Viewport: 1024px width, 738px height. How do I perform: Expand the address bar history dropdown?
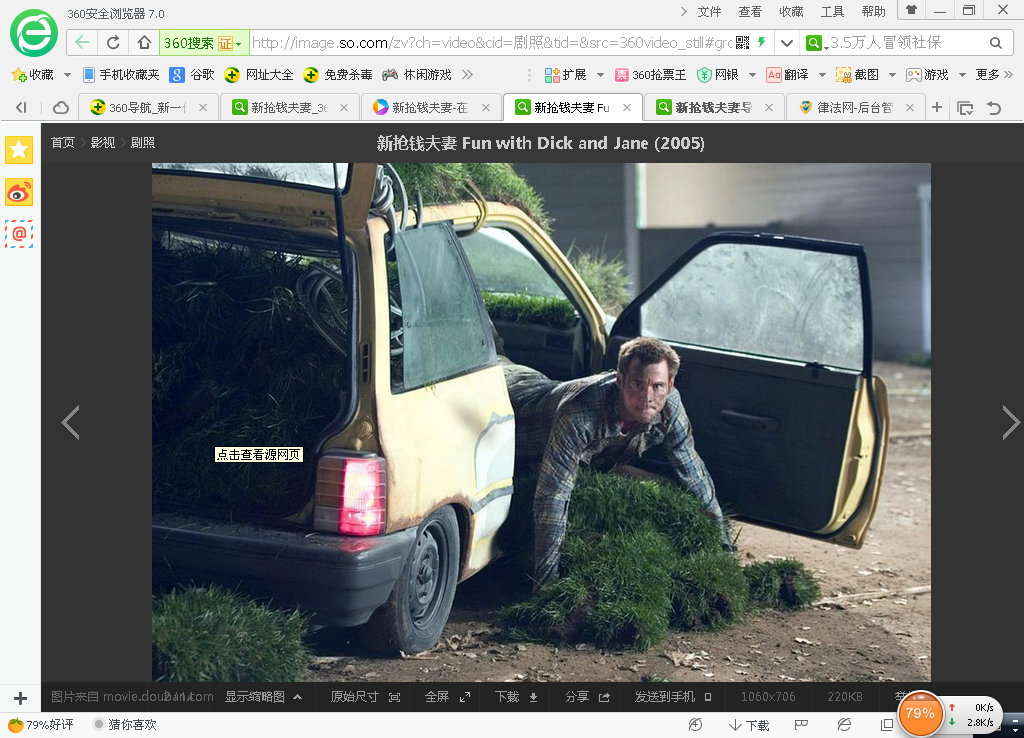click(787, 43)
